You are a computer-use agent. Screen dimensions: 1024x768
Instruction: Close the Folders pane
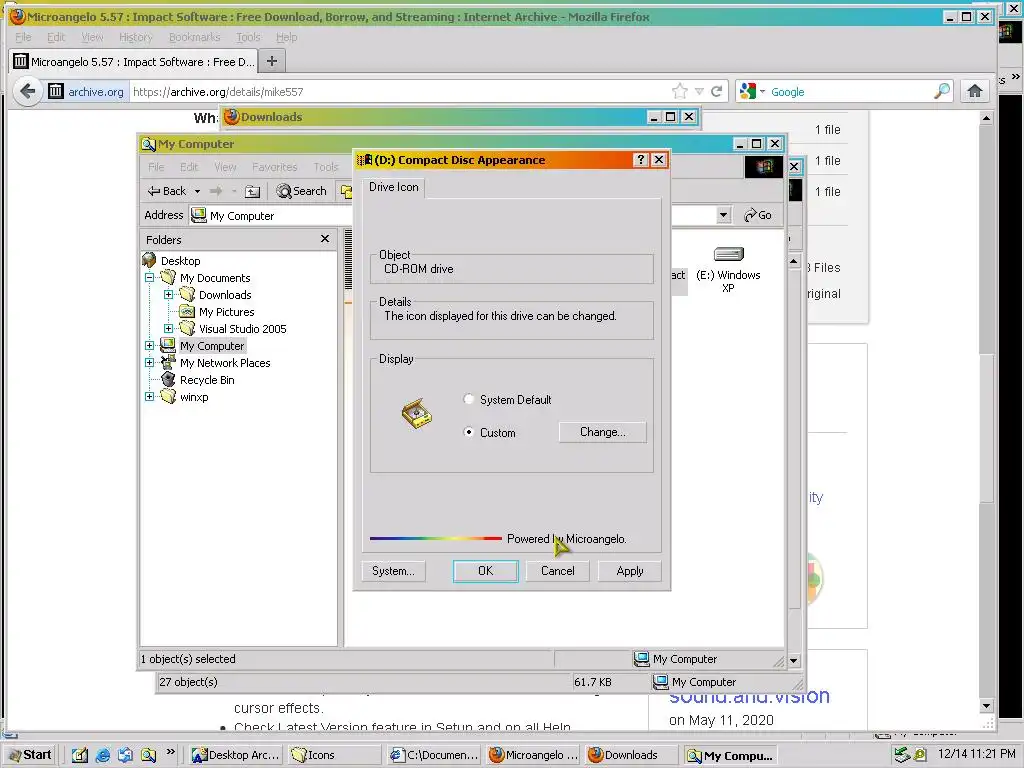click(325, 239)
